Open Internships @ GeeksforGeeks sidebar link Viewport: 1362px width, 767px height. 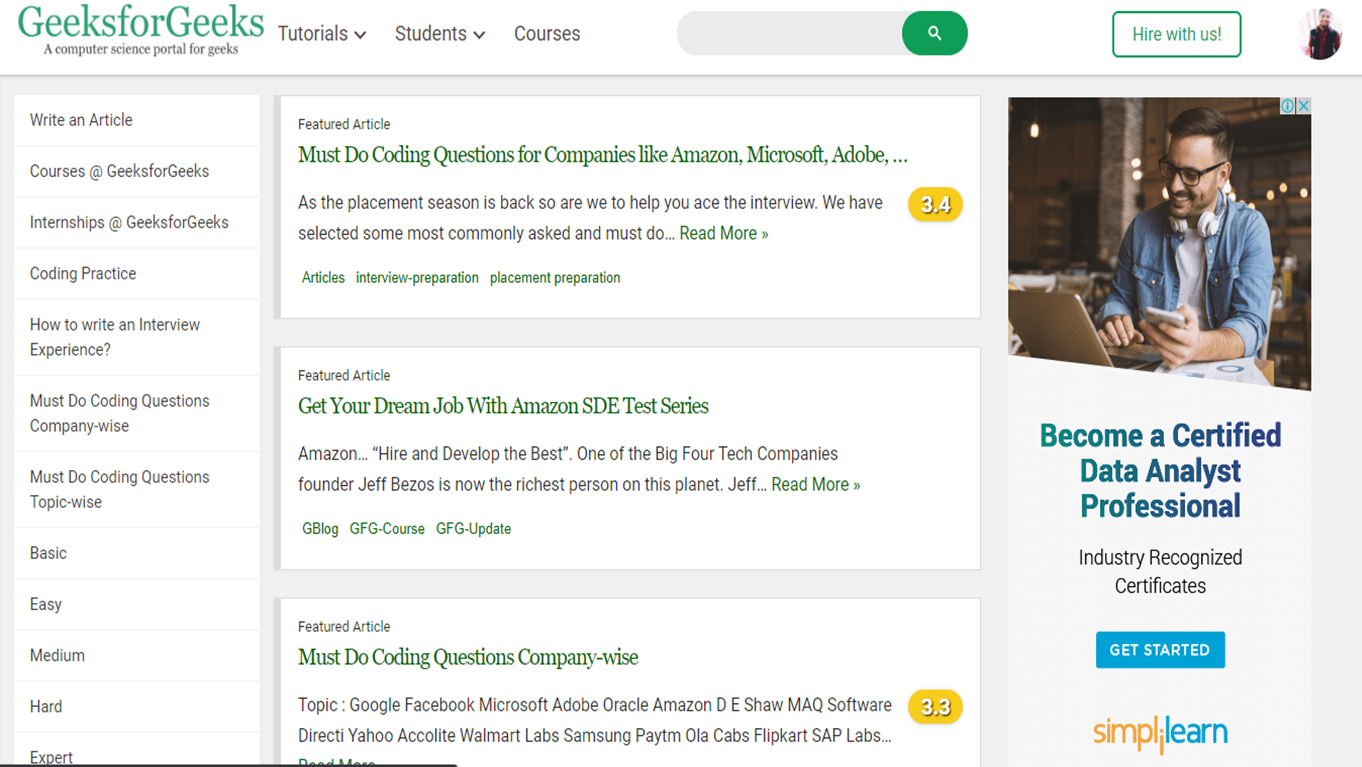[x=137, y=222]
